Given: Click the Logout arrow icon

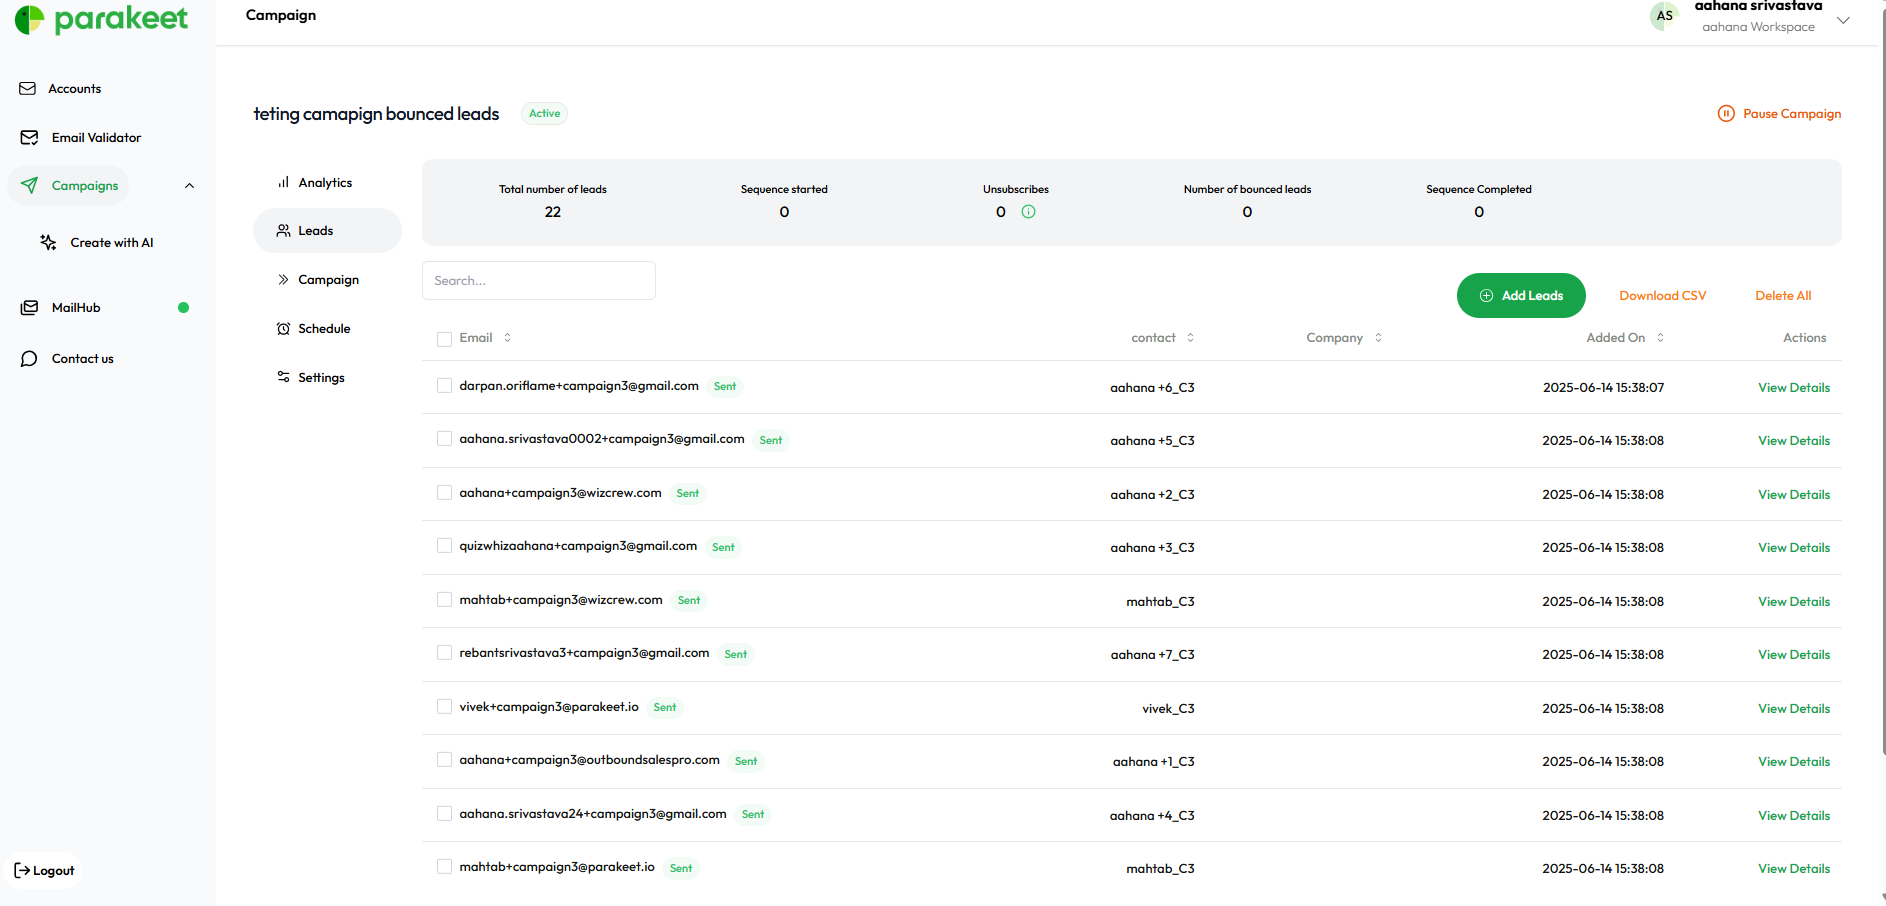Looking at the screenshot, I should click(x=22, y=871).
